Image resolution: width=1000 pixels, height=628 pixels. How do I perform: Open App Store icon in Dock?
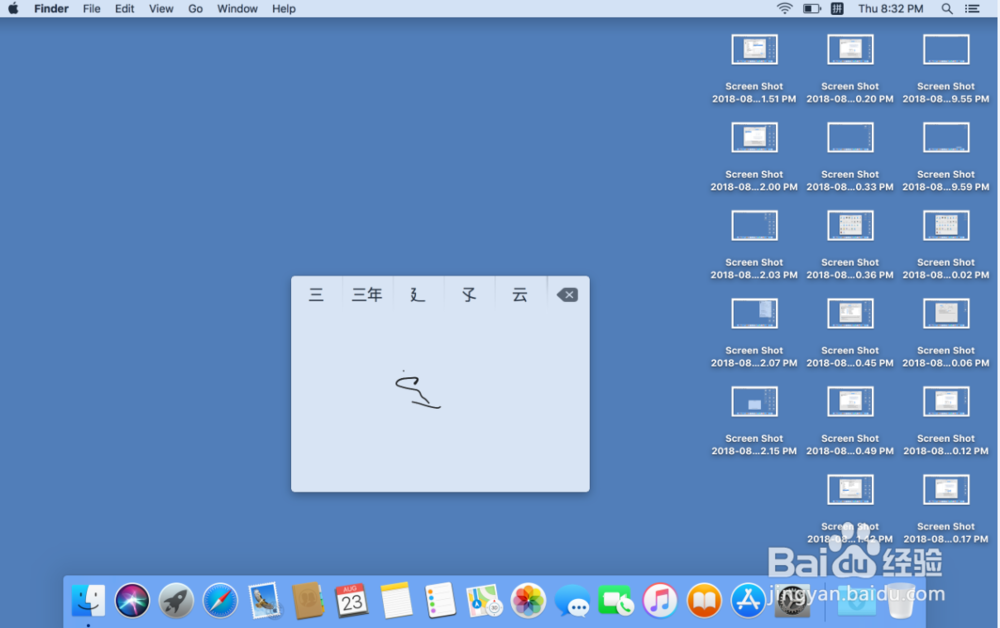click(748, 600)
